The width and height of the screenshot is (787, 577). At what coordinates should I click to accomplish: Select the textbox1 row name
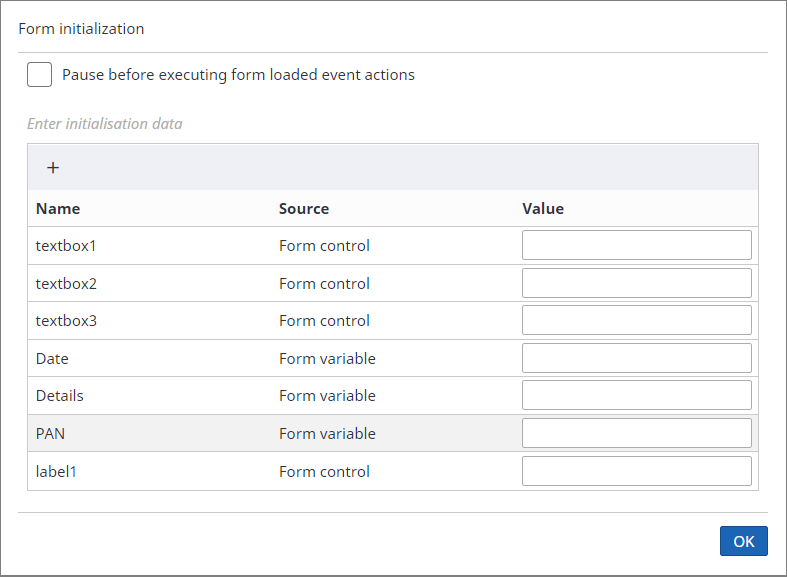click(66, 246)
